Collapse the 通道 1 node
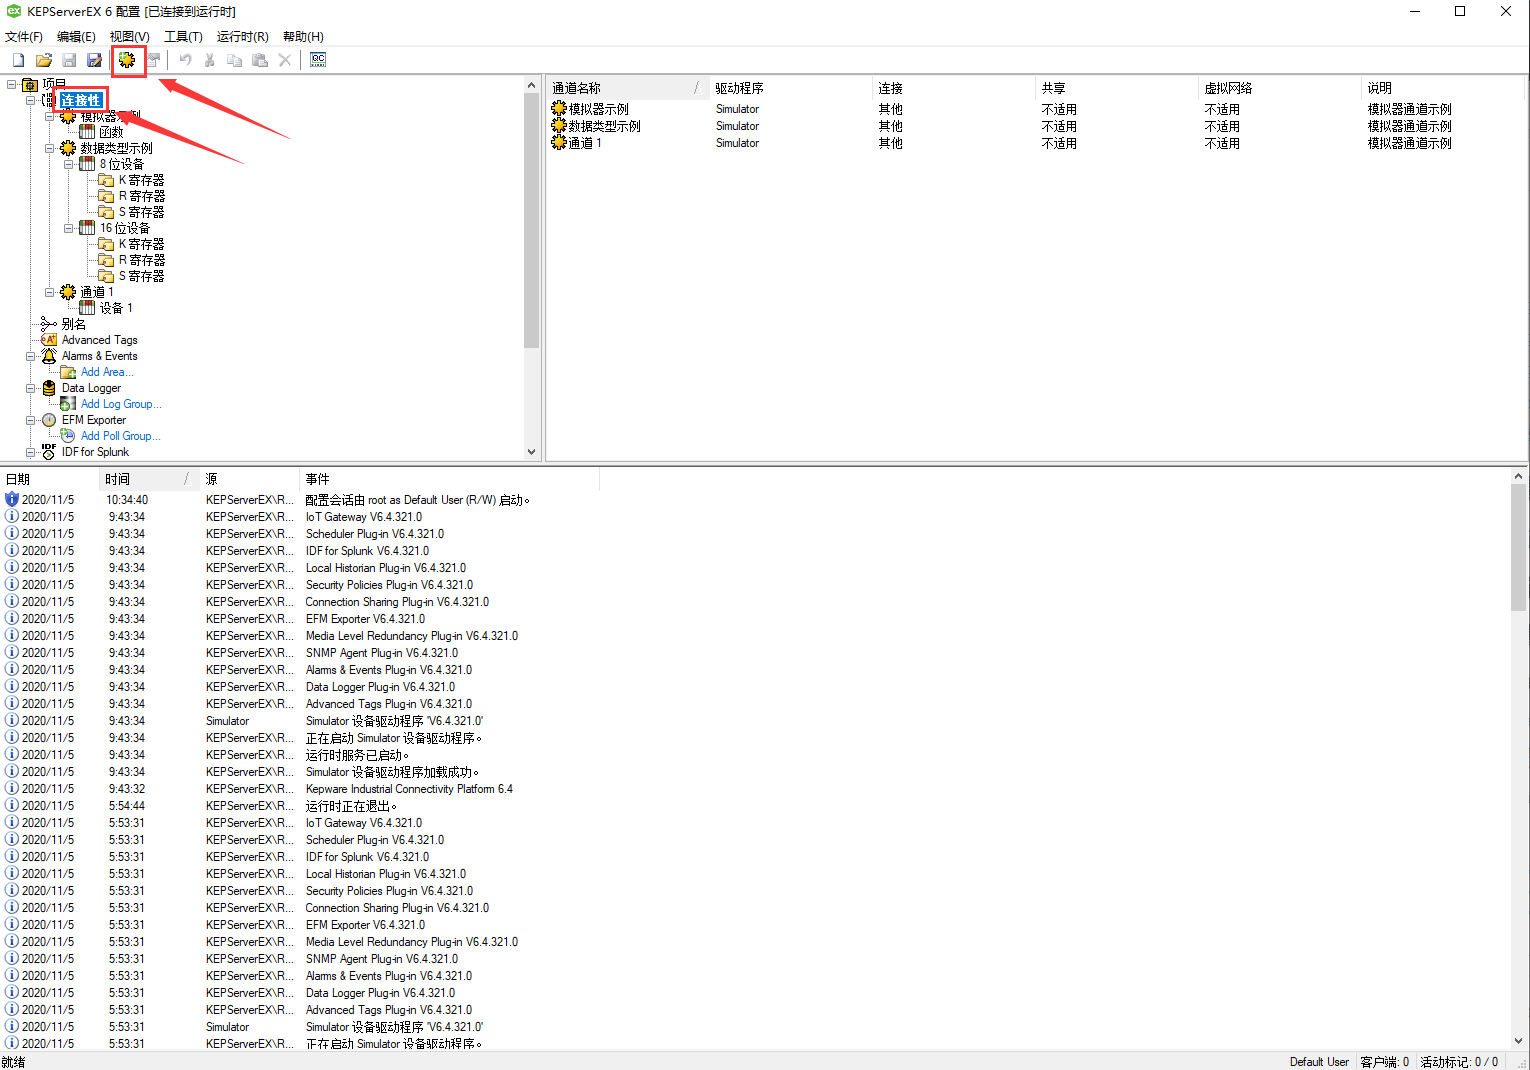The height and width of the screenshot is (1070, 1530). pyautogui.click(x=49, y=292)
